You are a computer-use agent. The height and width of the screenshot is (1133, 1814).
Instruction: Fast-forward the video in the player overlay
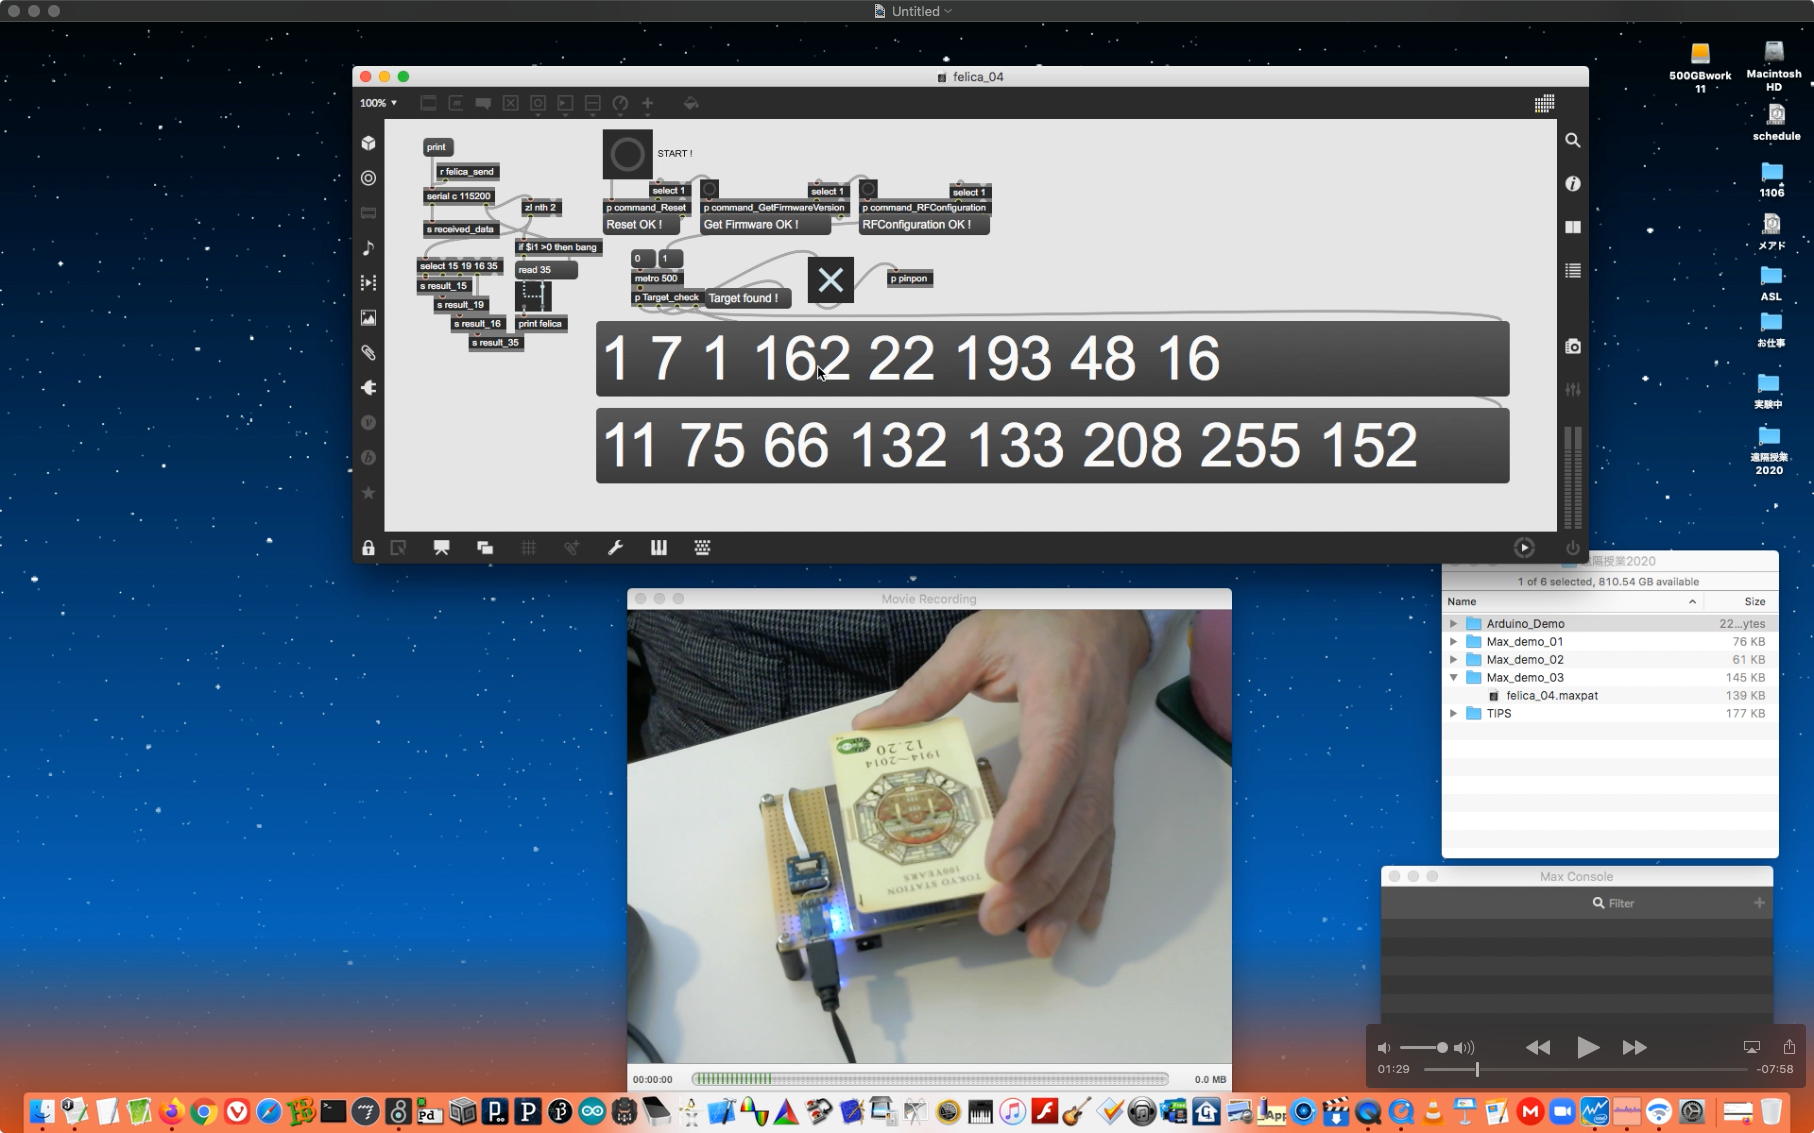[1635, 1048]
